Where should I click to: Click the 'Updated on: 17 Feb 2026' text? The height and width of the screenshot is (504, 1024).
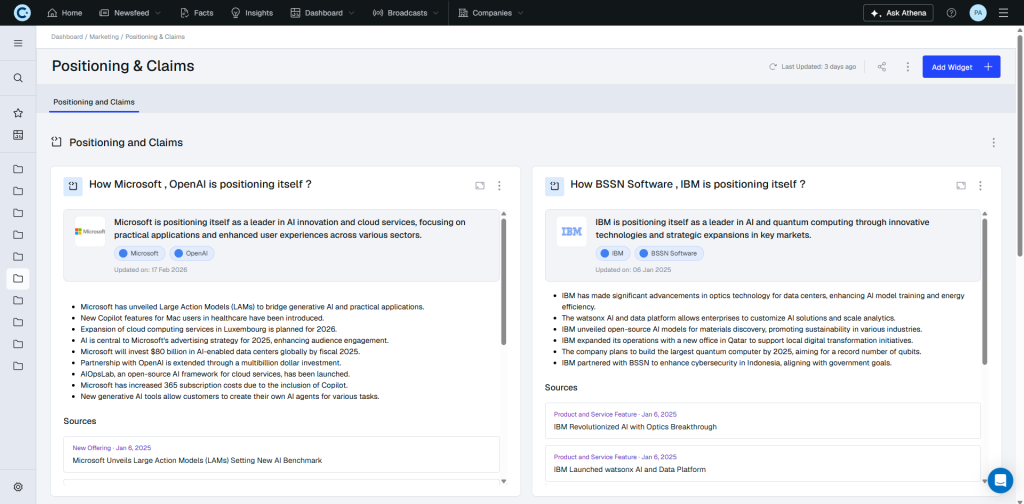tap(150, 269)
